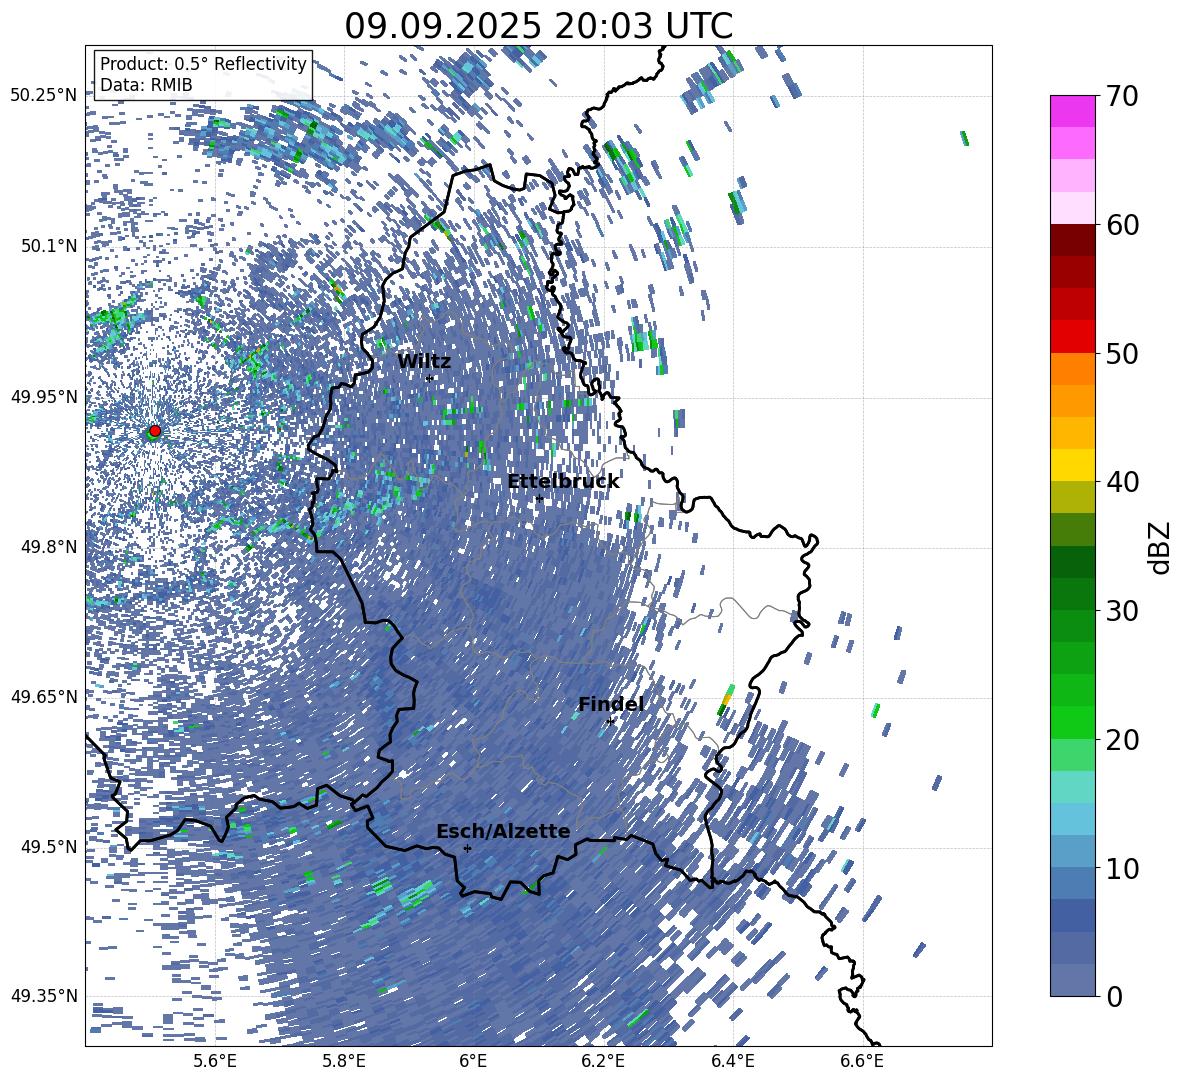The height and width of the screenshot is (1081, 1184).
Task: Click the Esch/Alzette city label
Action: (503, 831)
